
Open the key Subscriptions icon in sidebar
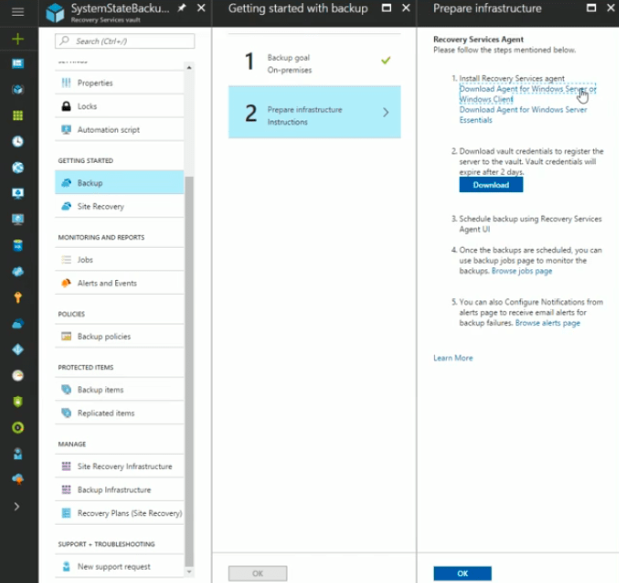(x=18, y=297)
